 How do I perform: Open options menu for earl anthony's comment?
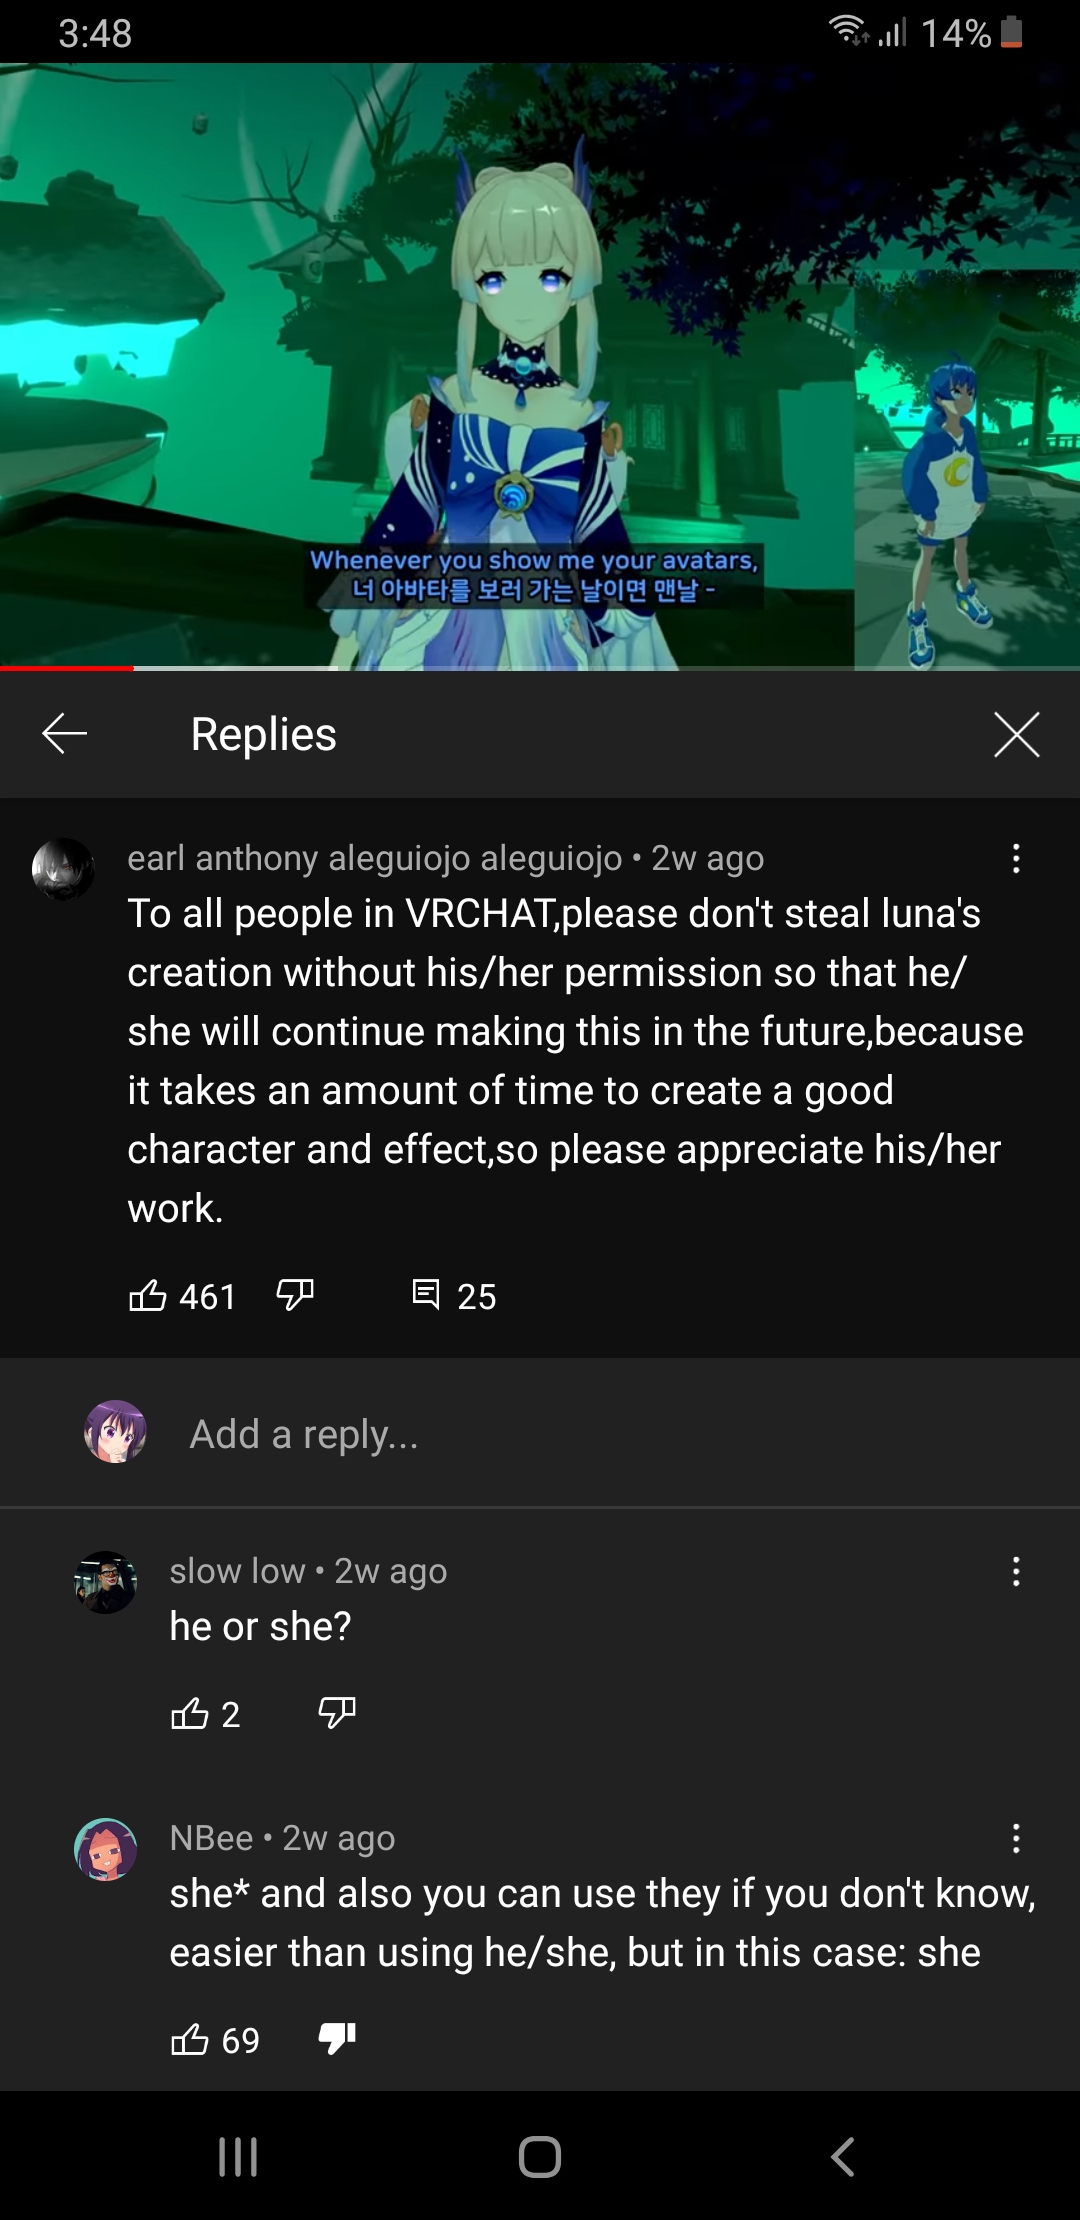coord(1016,858)
